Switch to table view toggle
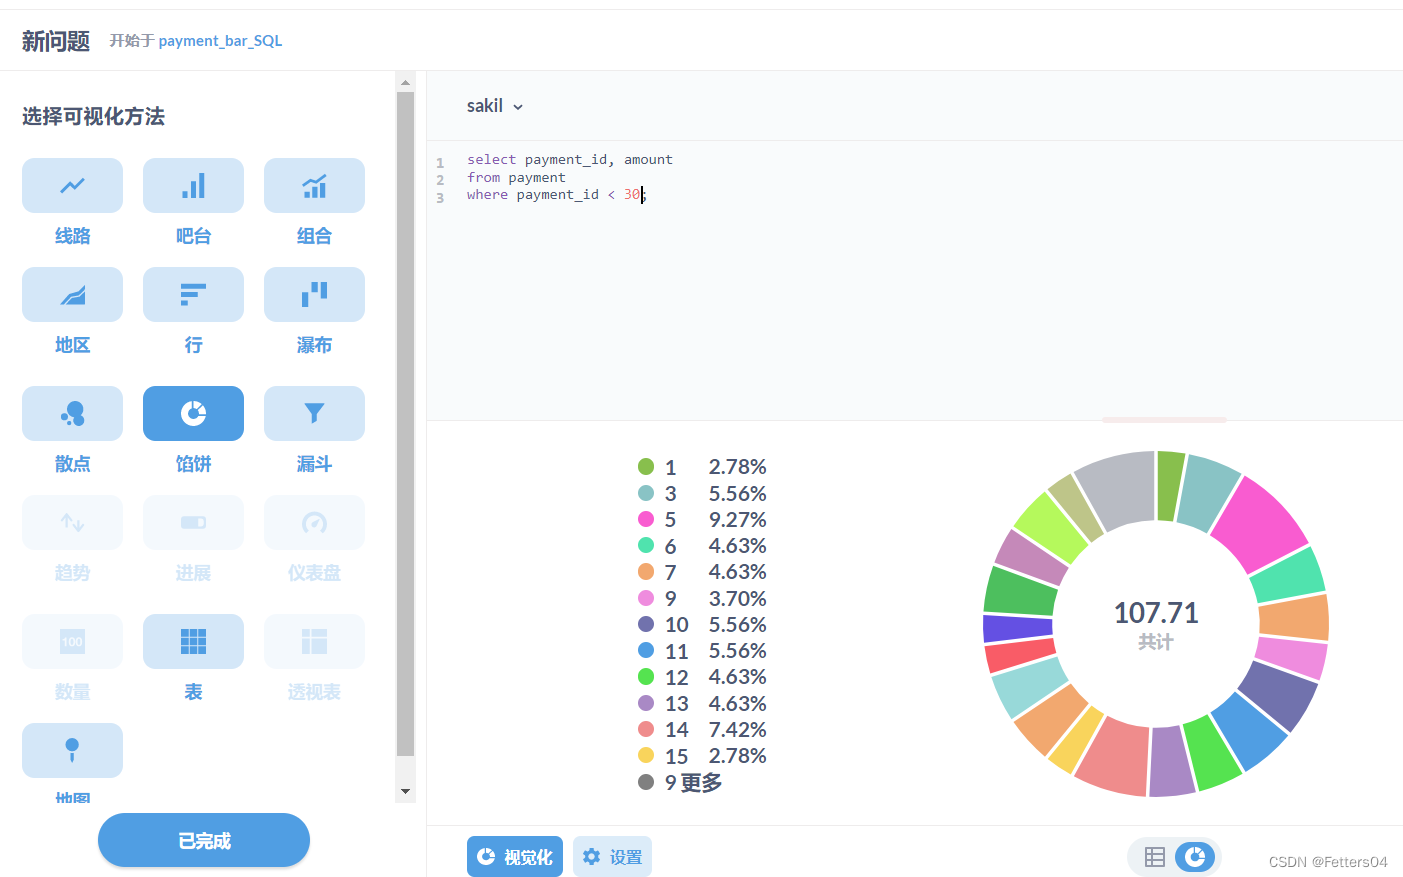This screenshot has height=877, width=1403. point(1155,857)
